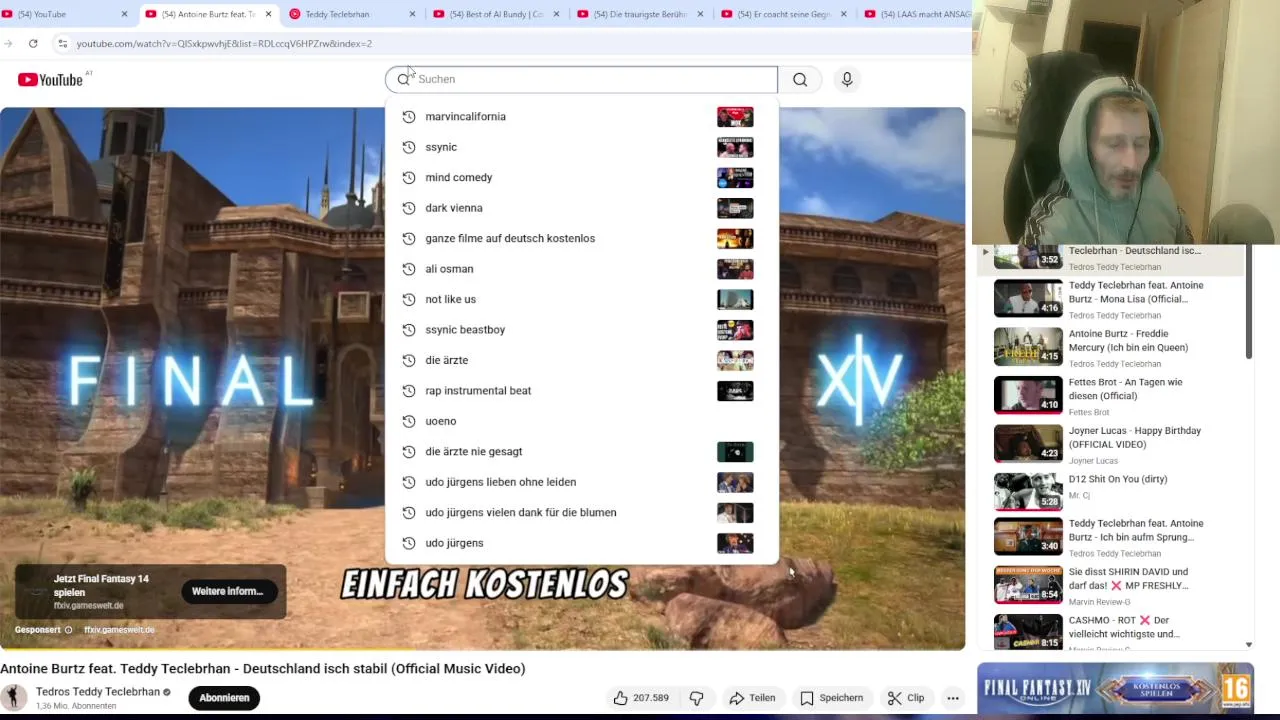
Task: Dislike the video with thumbs-down icon
Action: 697,698
